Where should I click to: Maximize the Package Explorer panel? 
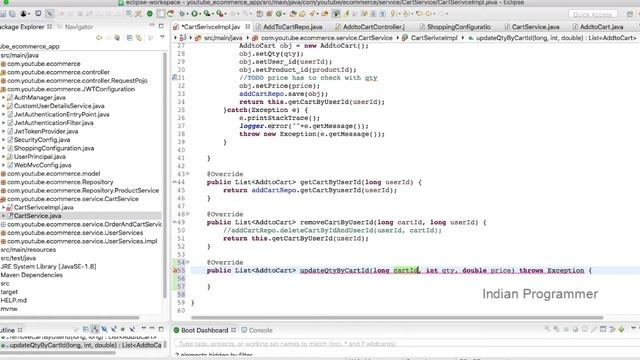pyautogui.click(x=161, y=26)
